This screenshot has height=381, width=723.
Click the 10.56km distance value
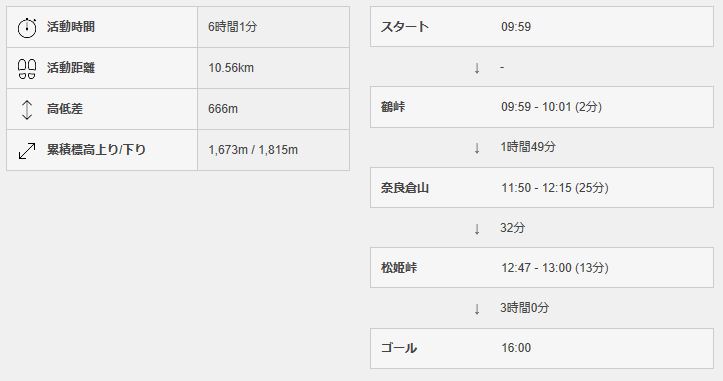pyautogui.click(x=231, y=68)
